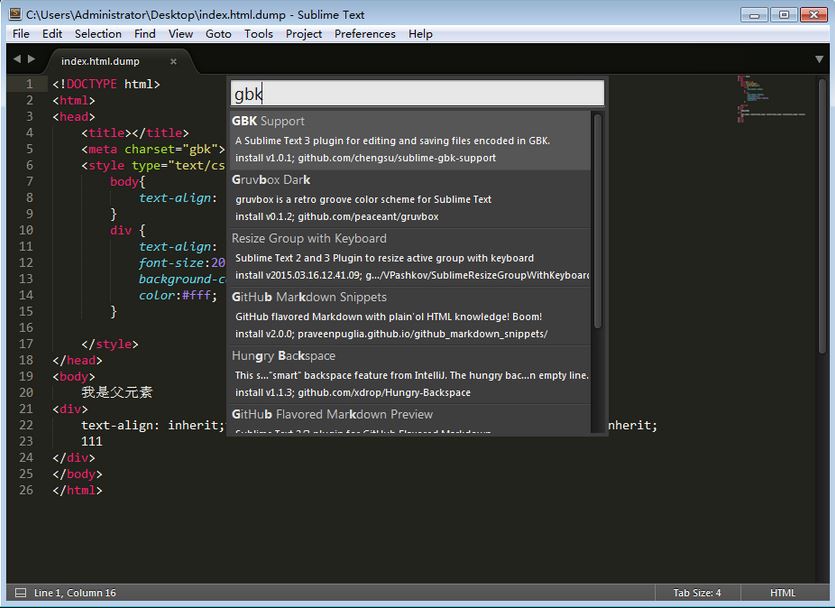Click the font-size:20 line
Image resolution: width=835 pixels, height=608 pixels.
(x=182, y=262)
